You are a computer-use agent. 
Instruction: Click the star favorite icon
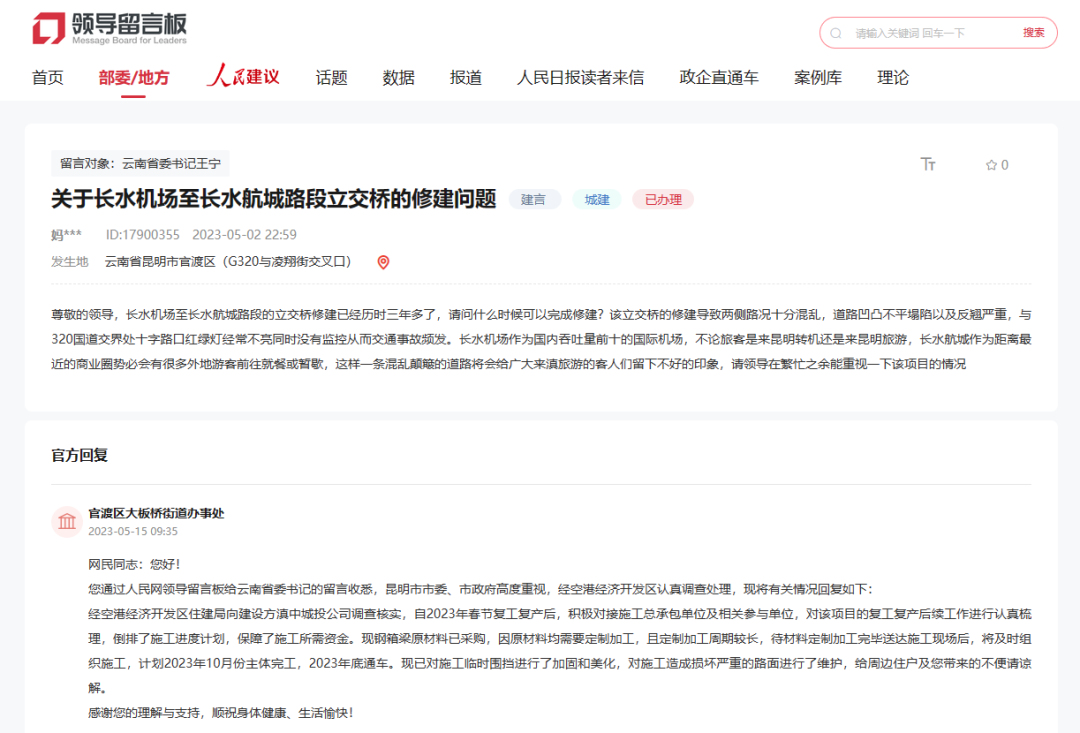991,165
